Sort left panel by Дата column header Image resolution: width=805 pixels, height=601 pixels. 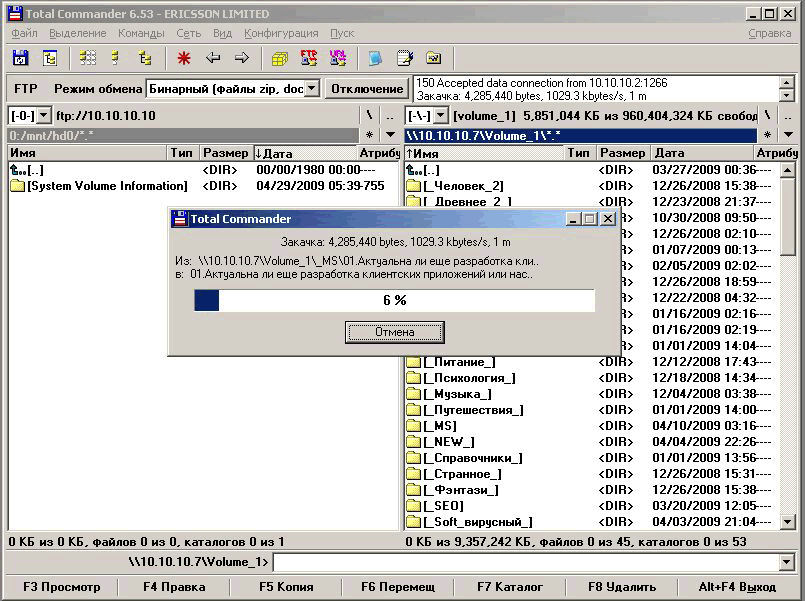click(x=305, y=153)
